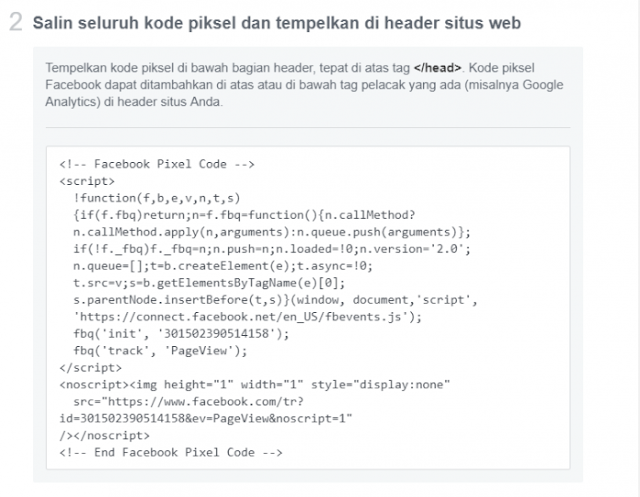Click the Google Analytics mention in instructions
The height and width of the screenshot is (497, 640).
543,85
